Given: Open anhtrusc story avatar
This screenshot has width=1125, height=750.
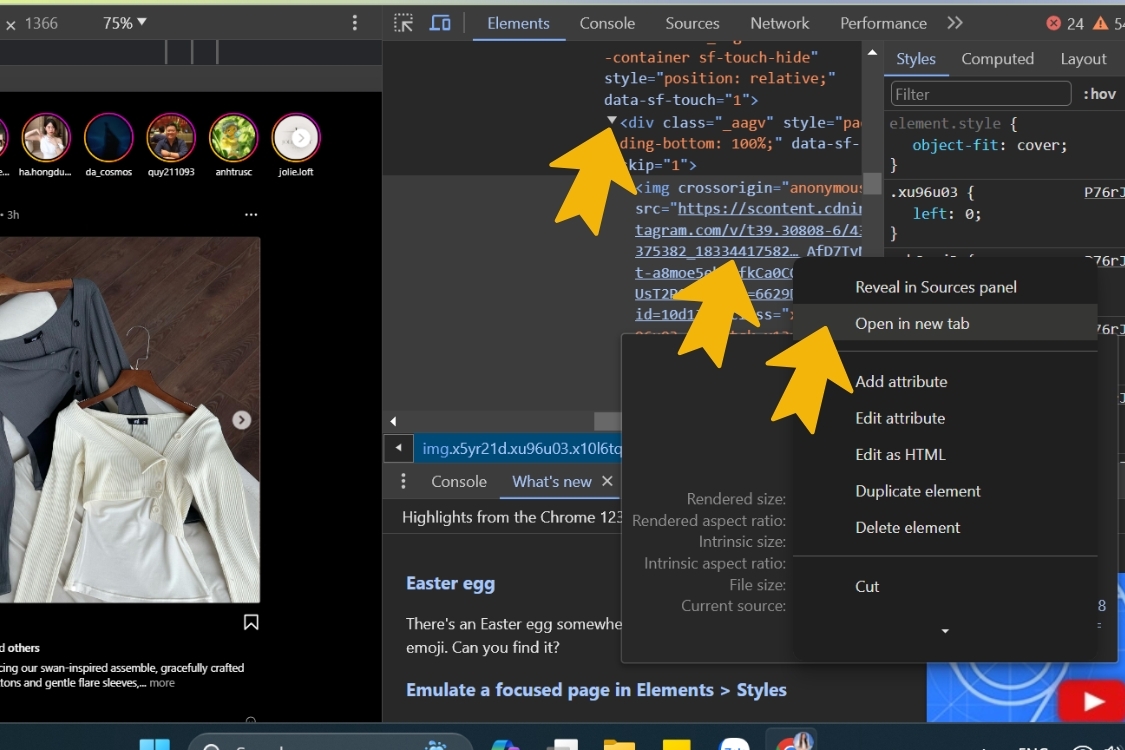Looking at the screenshot, I should click(x=233, y=137).
